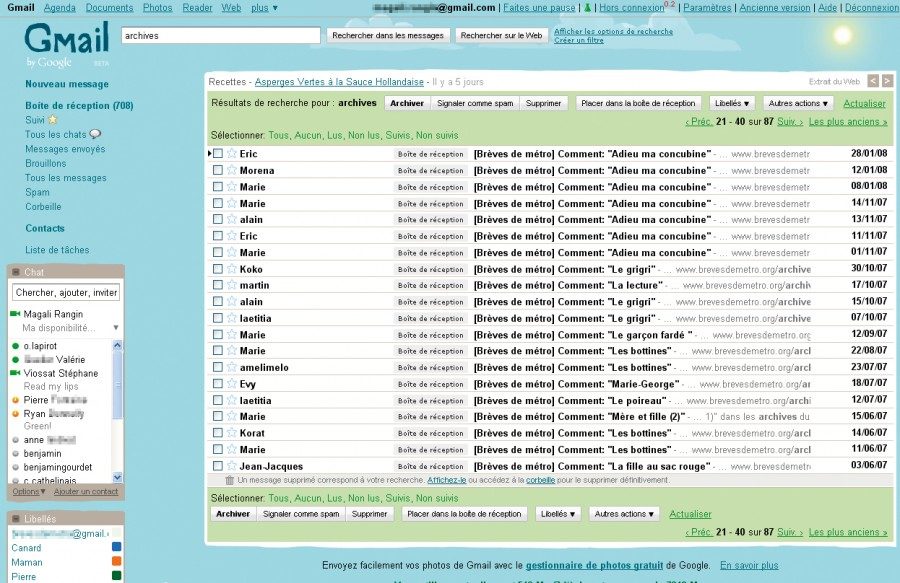The image size is (900, 583).
Task: Click Rechercher sur le Web button
Action: [x=501, y=36]
